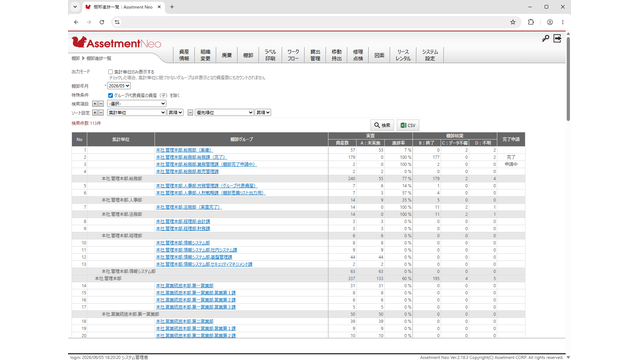The height and width of the screenshot is (360, 640).
Task: Open the inventory group link in row No 5
Action: click(207, 186)
